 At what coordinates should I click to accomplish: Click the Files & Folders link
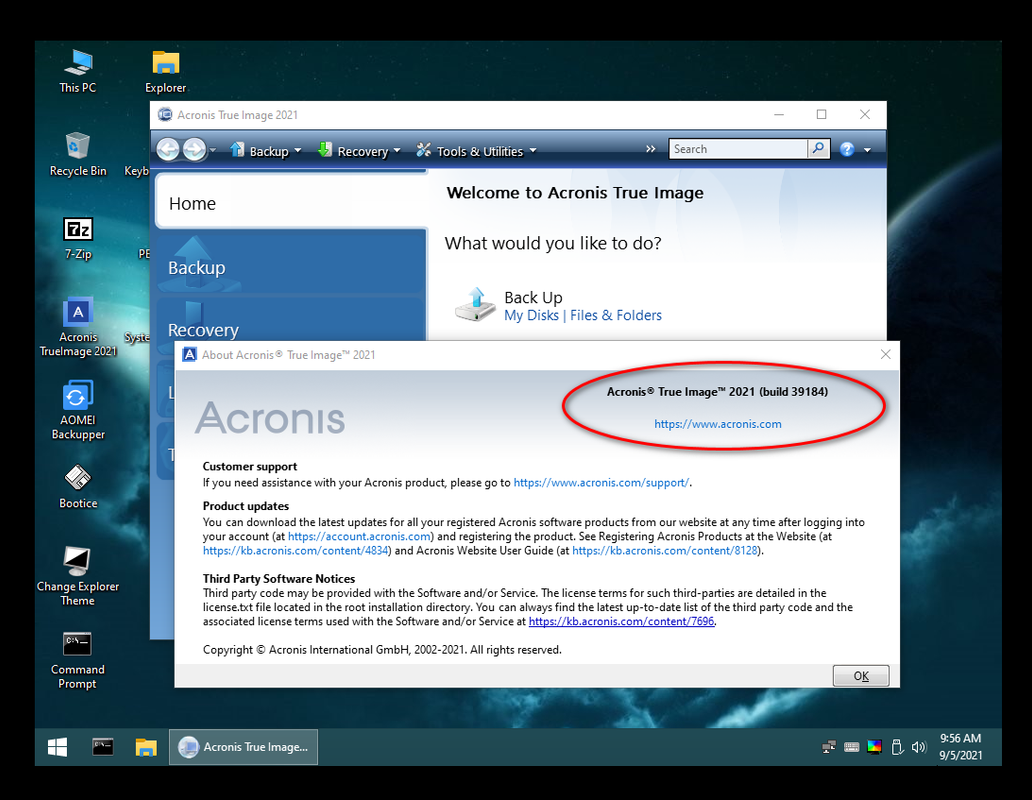click(615, 315)
